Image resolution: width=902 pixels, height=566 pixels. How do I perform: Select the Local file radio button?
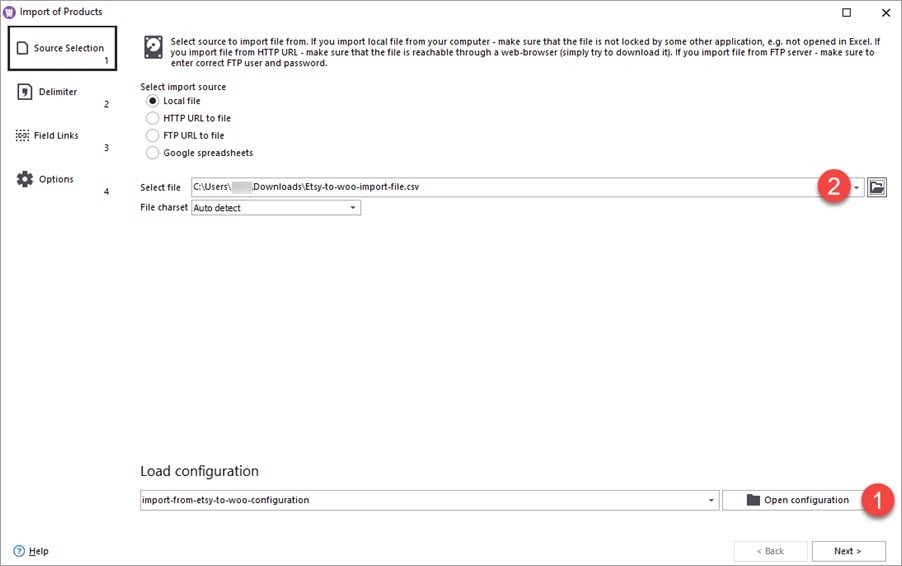coord(152,101)
